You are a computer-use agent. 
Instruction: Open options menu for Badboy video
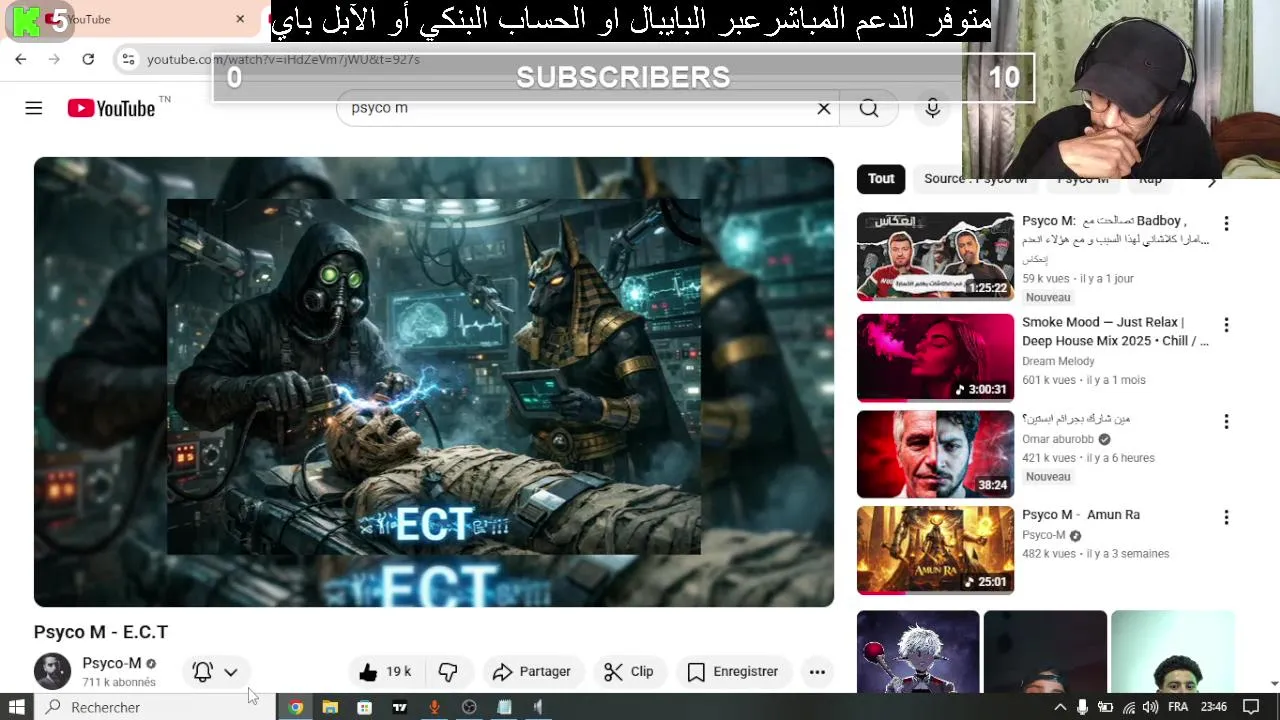tap(1226, 224)
